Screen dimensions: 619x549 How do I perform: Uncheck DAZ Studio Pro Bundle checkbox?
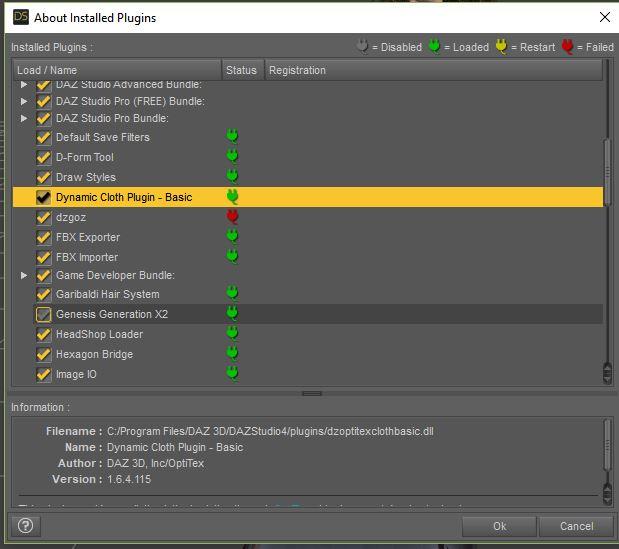43,118
